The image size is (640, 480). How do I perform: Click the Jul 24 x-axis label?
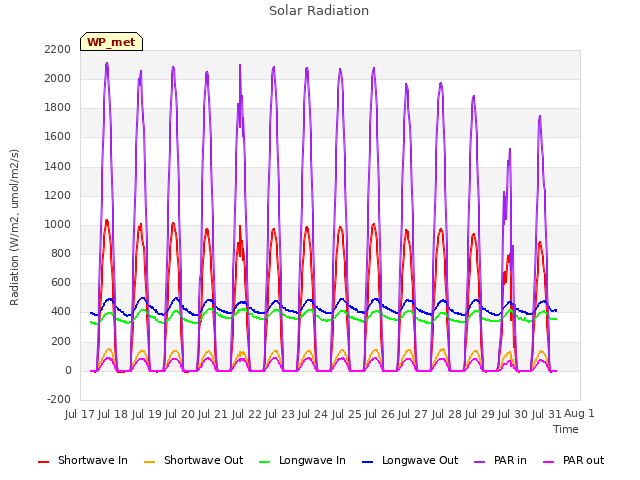(x=313, y=414)
